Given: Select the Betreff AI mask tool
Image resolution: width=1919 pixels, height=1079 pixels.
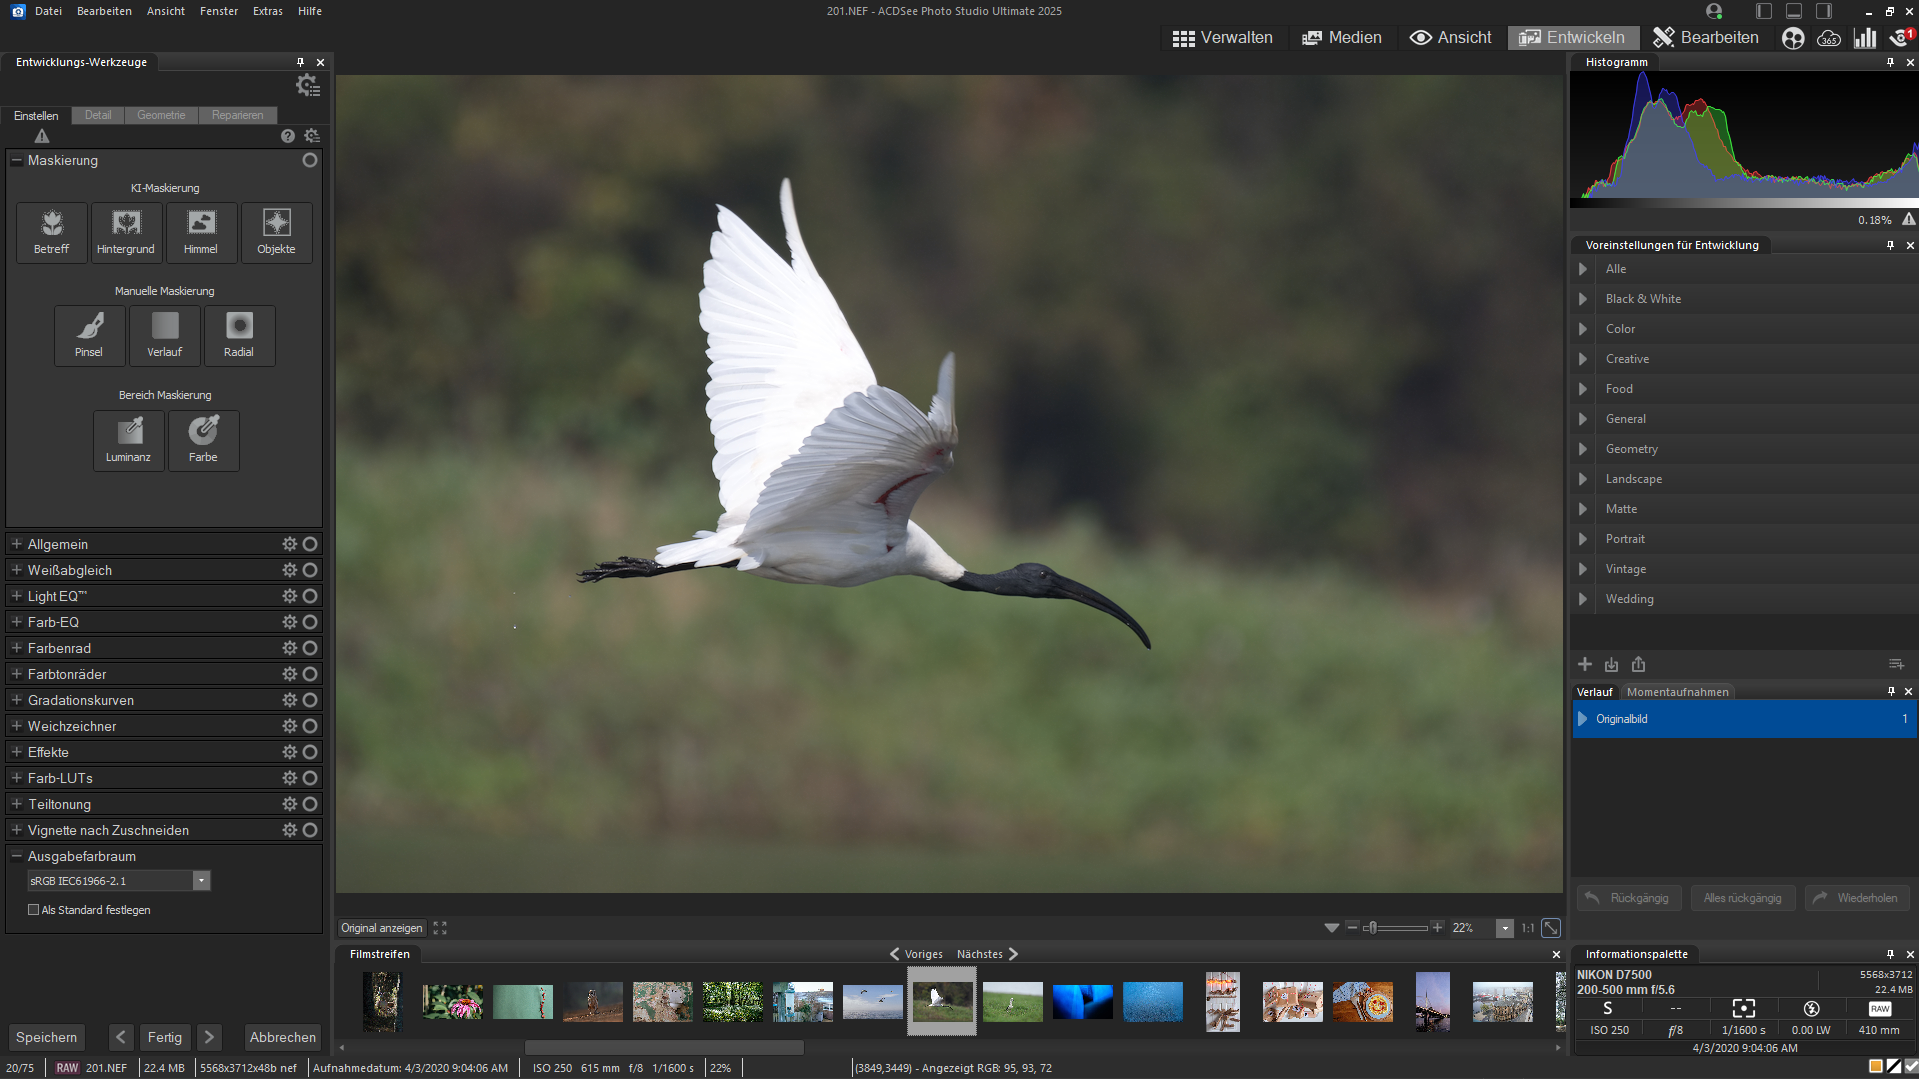Looking at the screenshot, I should point(52,232).
